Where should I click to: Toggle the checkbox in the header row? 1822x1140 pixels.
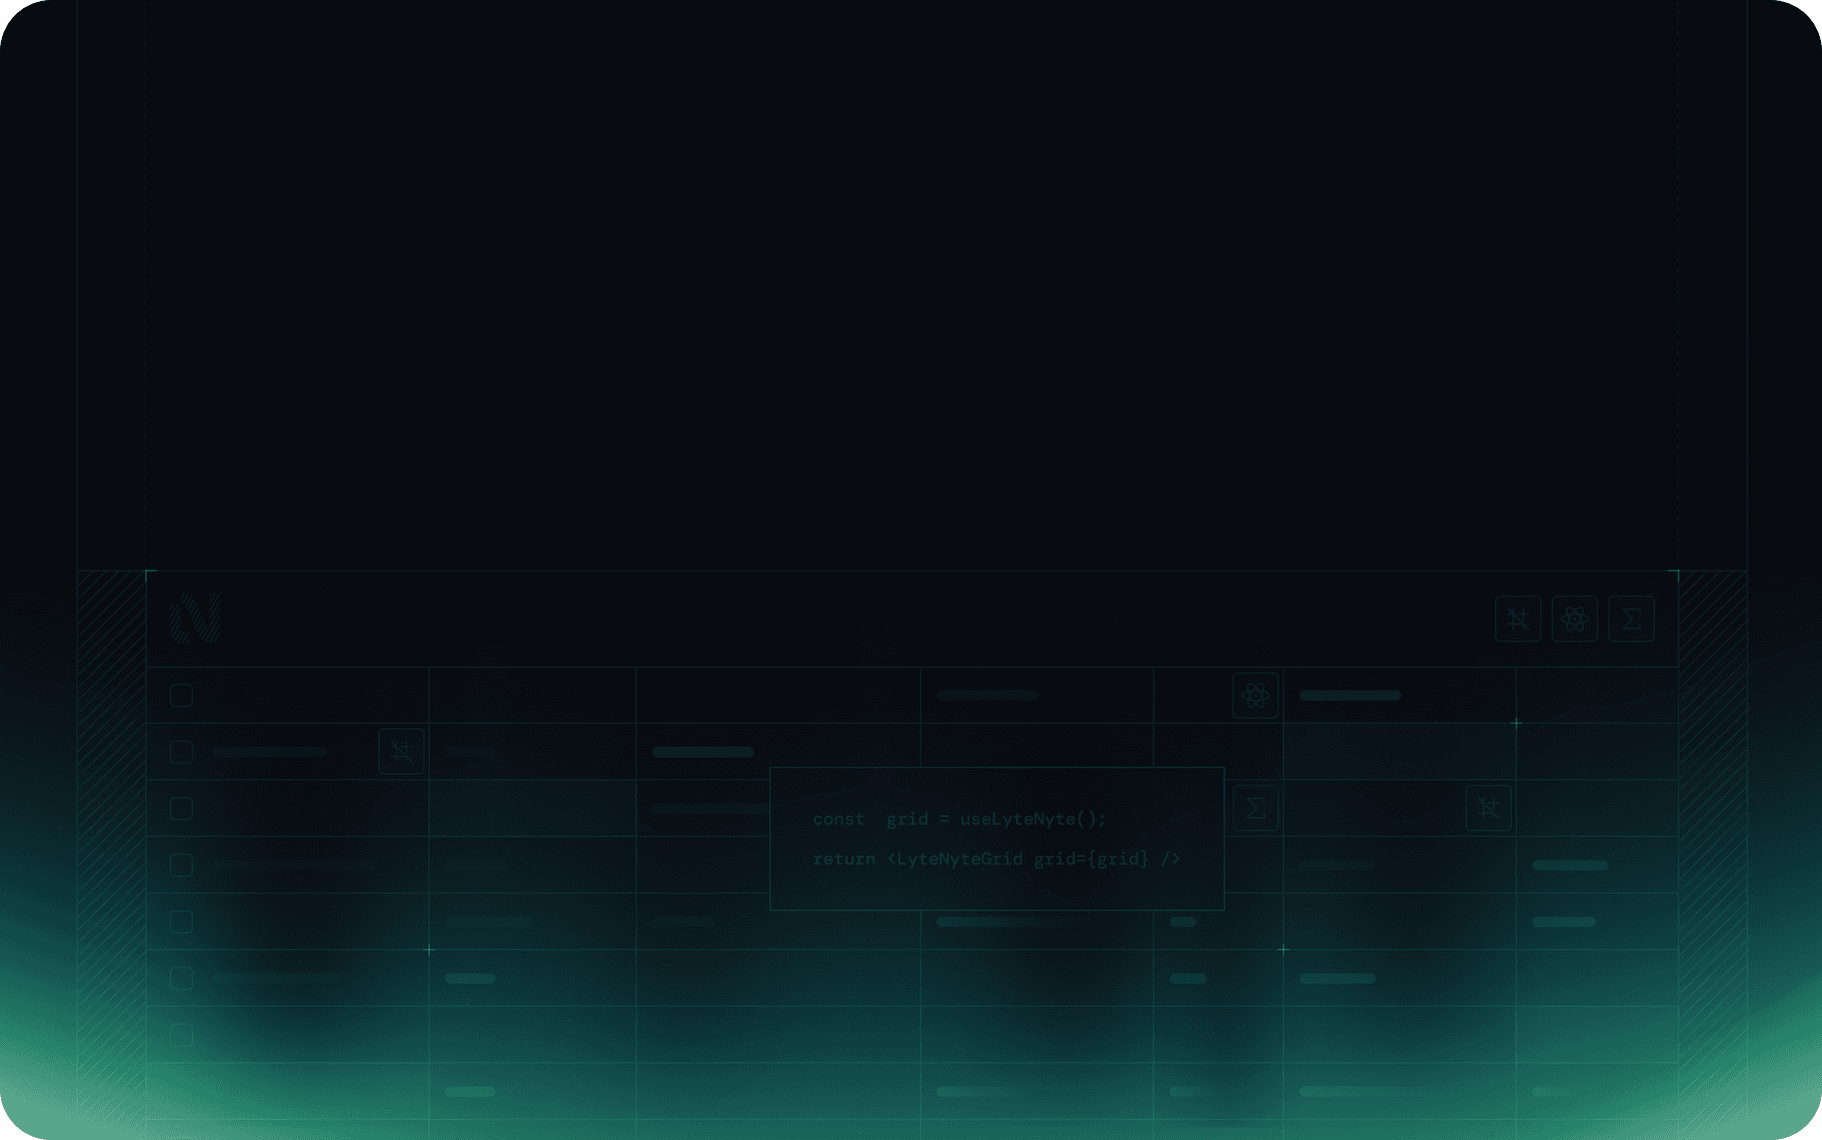pos(181,695)
